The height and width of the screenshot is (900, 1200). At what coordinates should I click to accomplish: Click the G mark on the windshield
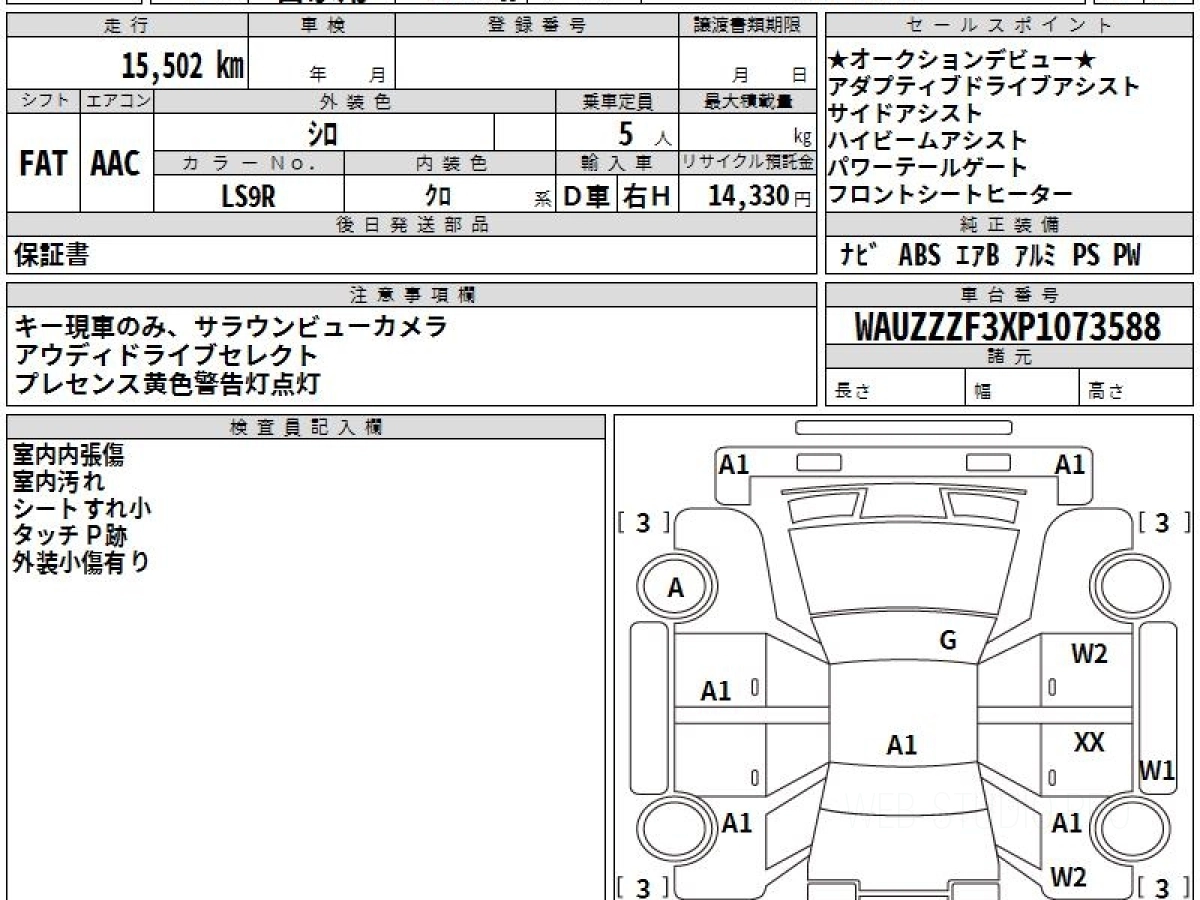pos(948,641)
